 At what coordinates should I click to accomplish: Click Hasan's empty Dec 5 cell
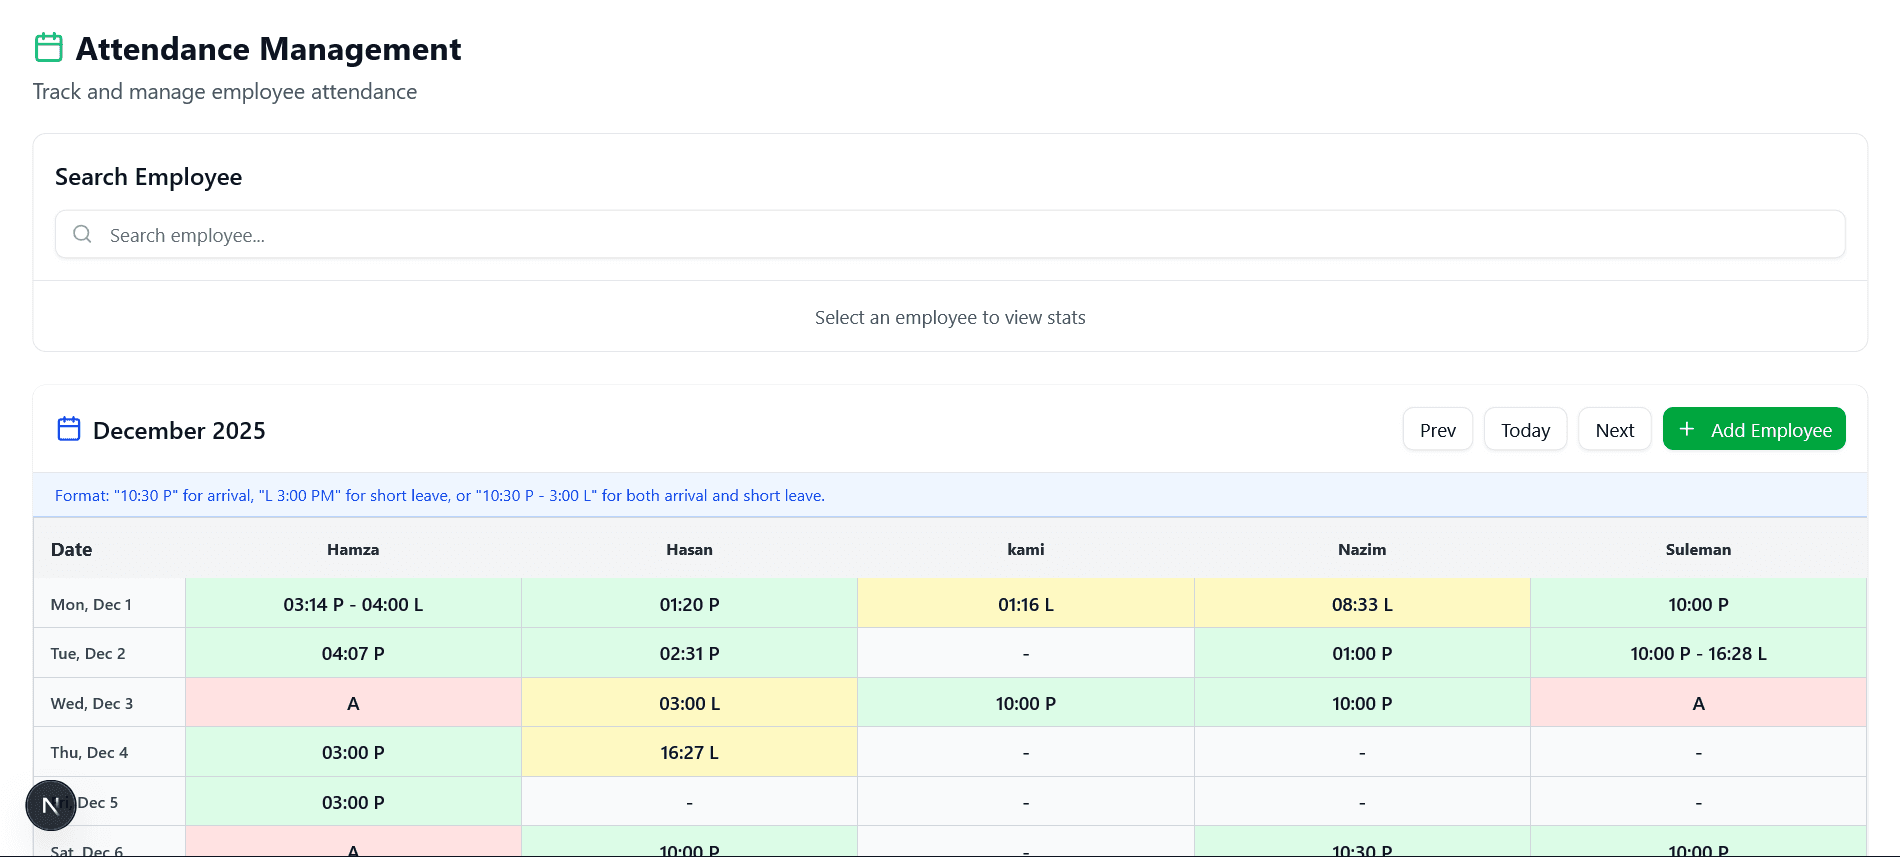[689, 802]
